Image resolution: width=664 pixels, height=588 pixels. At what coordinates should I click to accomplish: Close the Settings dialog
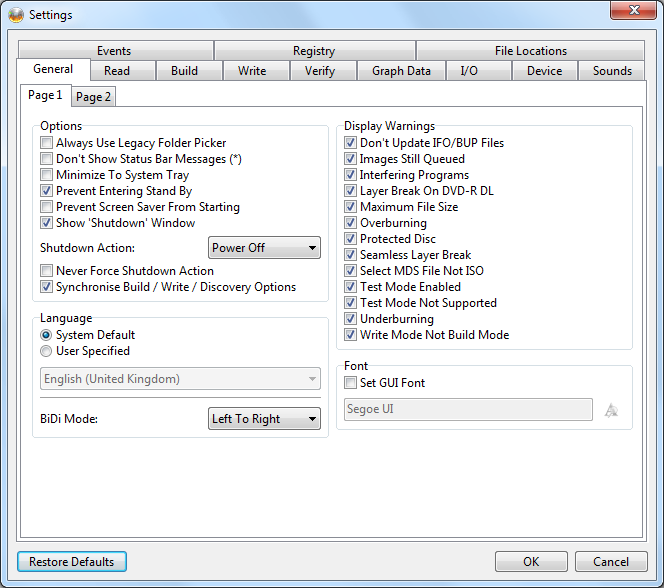(x=633, y=10)
